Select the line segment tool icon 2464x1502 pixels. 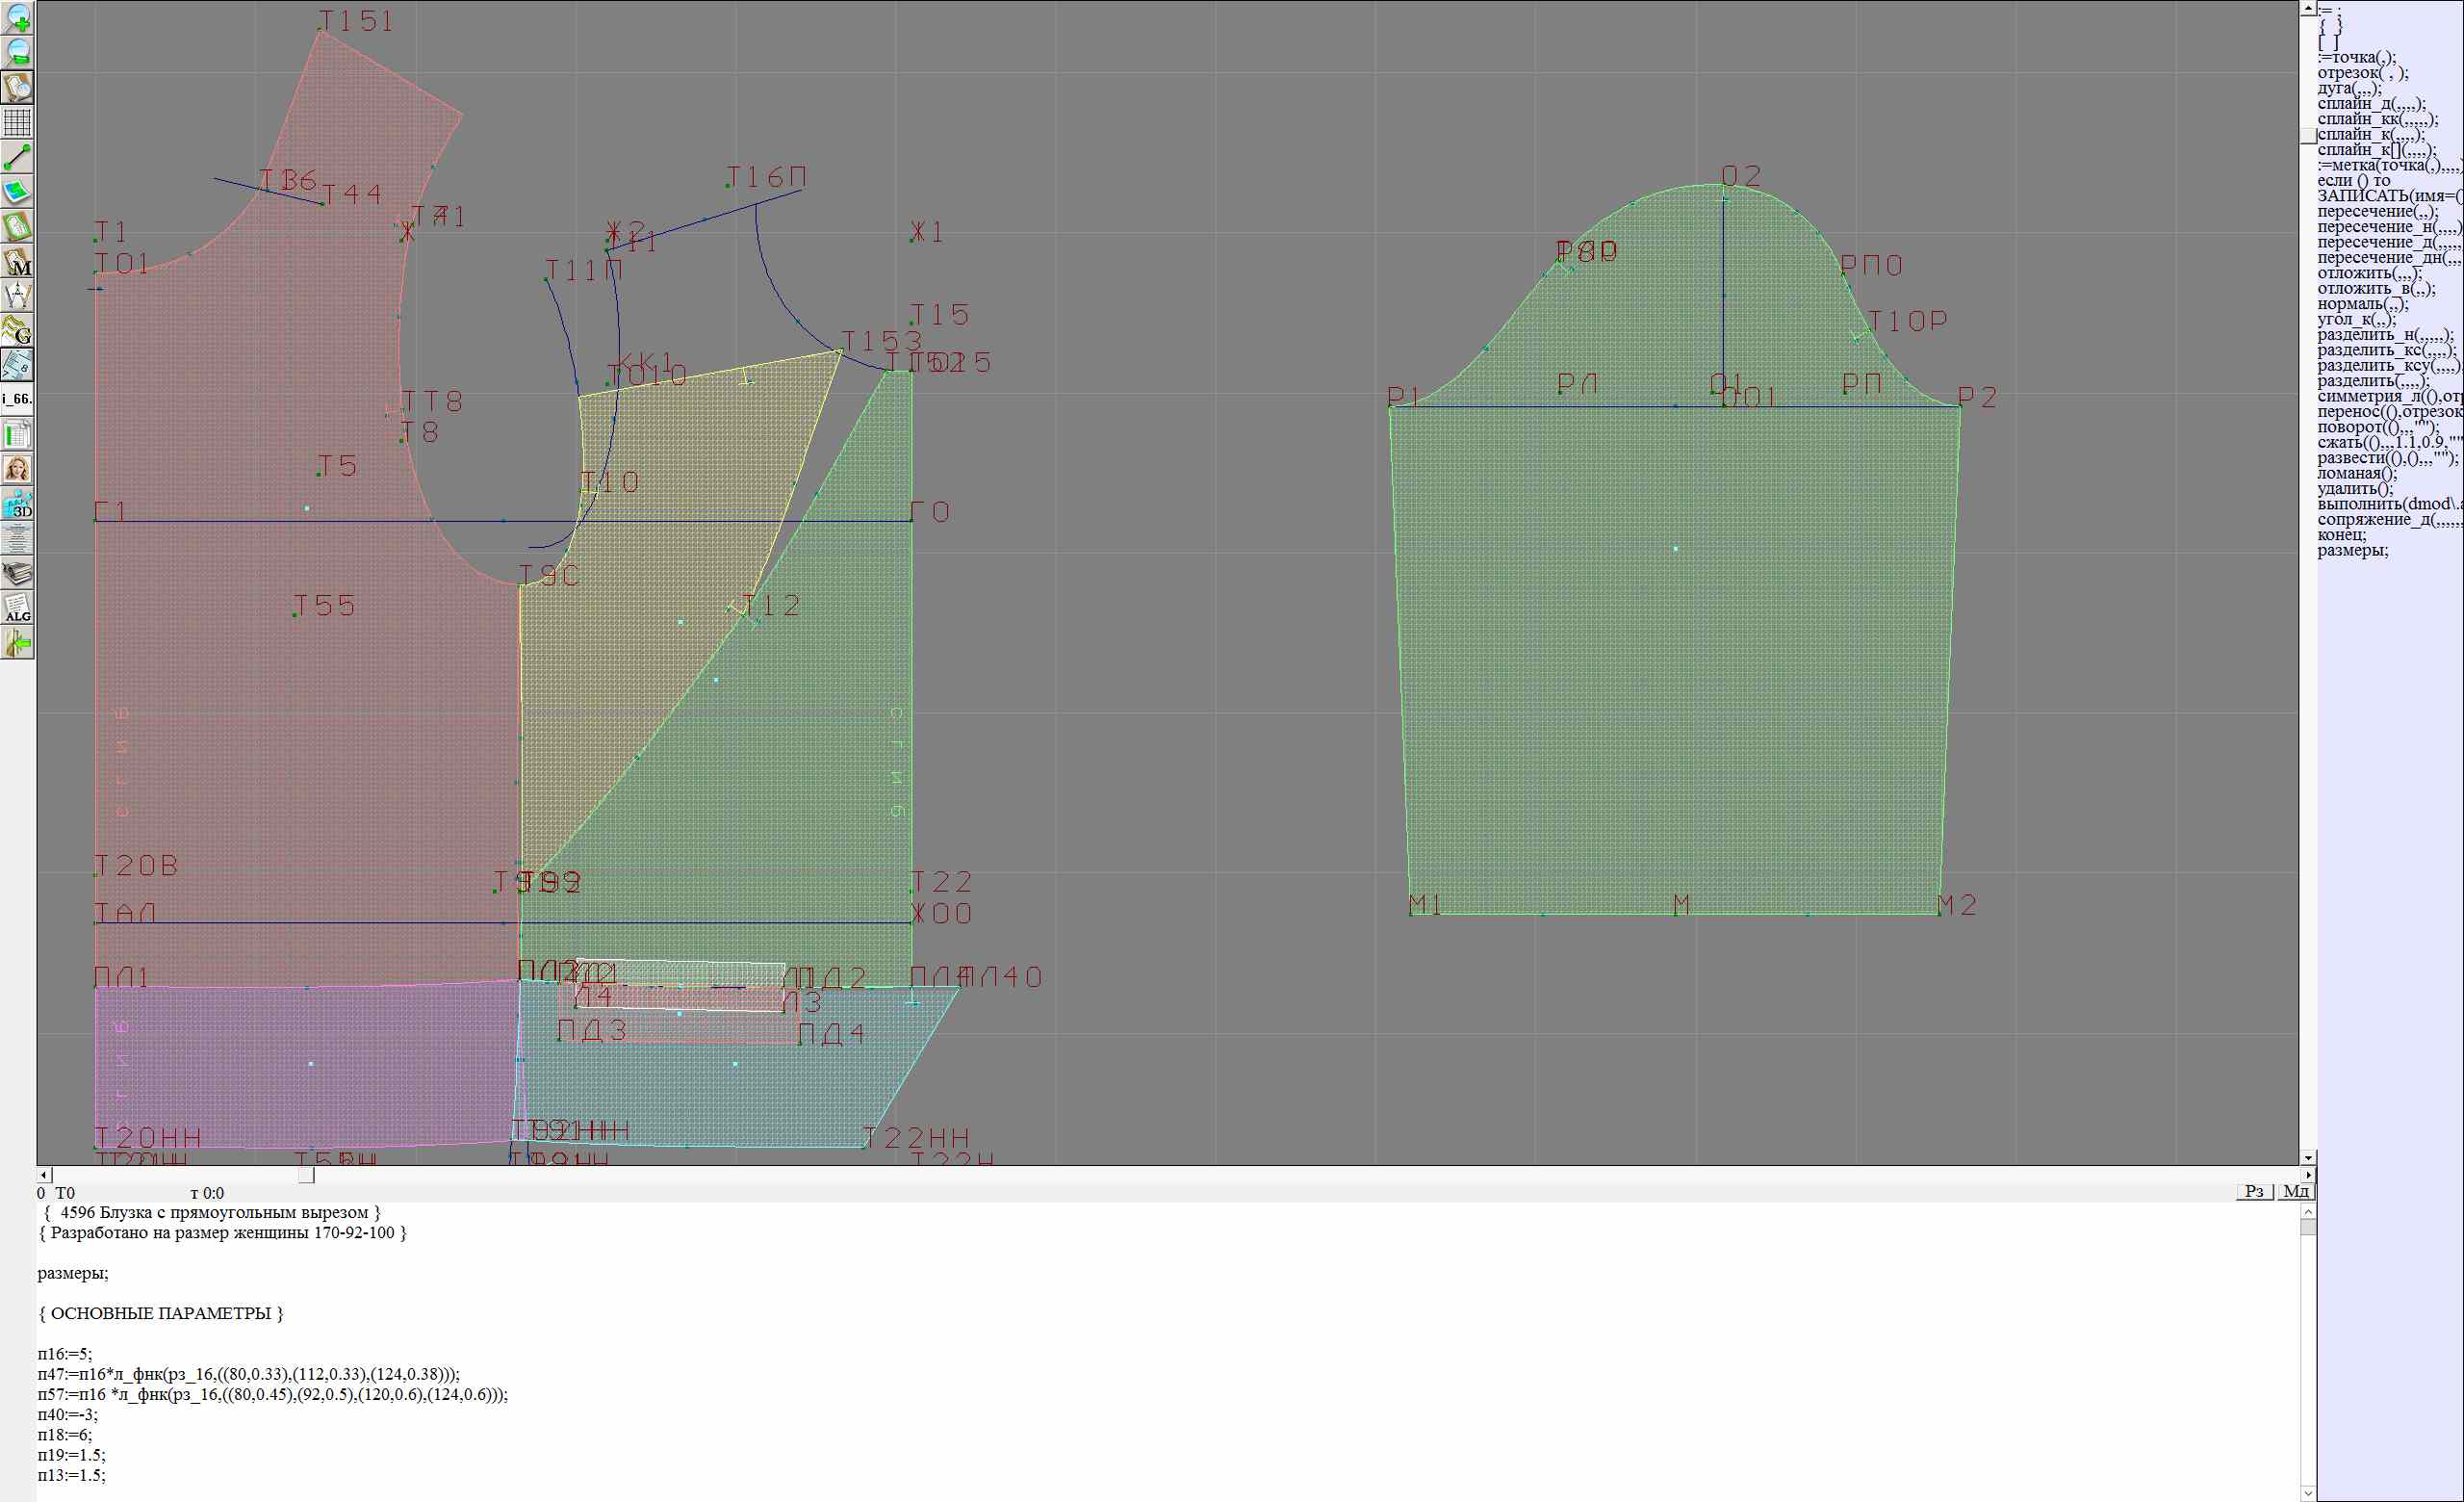[x=18, y=157]
